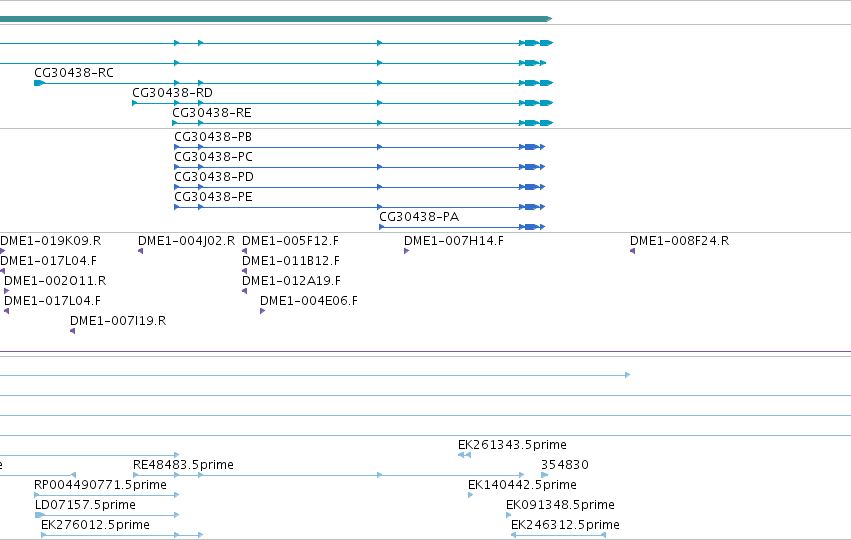Click the CG30438-PA protein feature label

(x=419, y=217)
